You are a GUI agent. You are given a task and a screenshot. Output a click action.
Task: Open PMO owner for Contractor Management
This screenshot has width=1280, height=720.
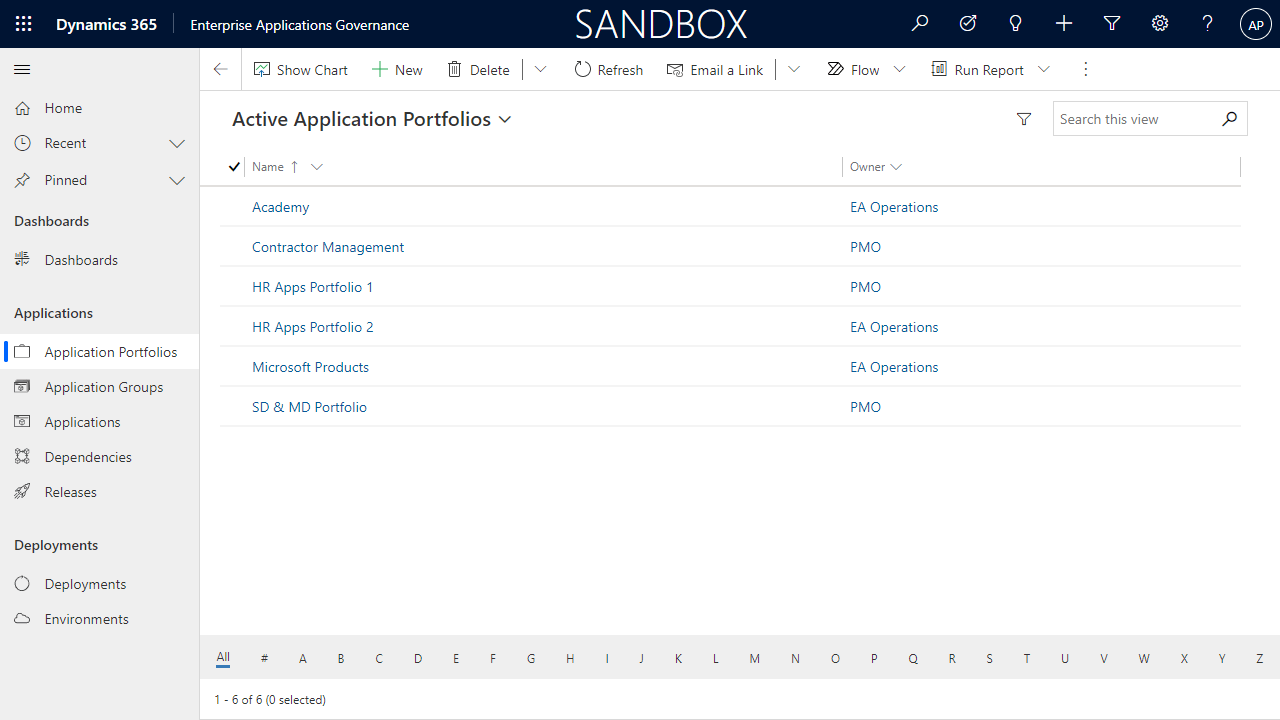click(x=866, y=247)
